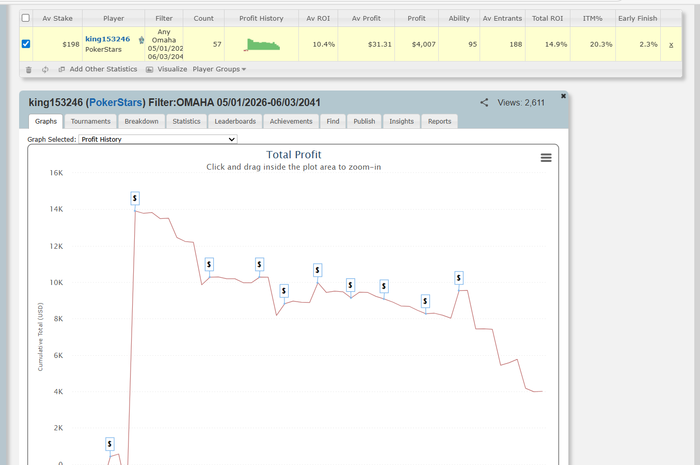Click the share icon next to Views
This screenshot has height=465, width=700.
[484, 103]
